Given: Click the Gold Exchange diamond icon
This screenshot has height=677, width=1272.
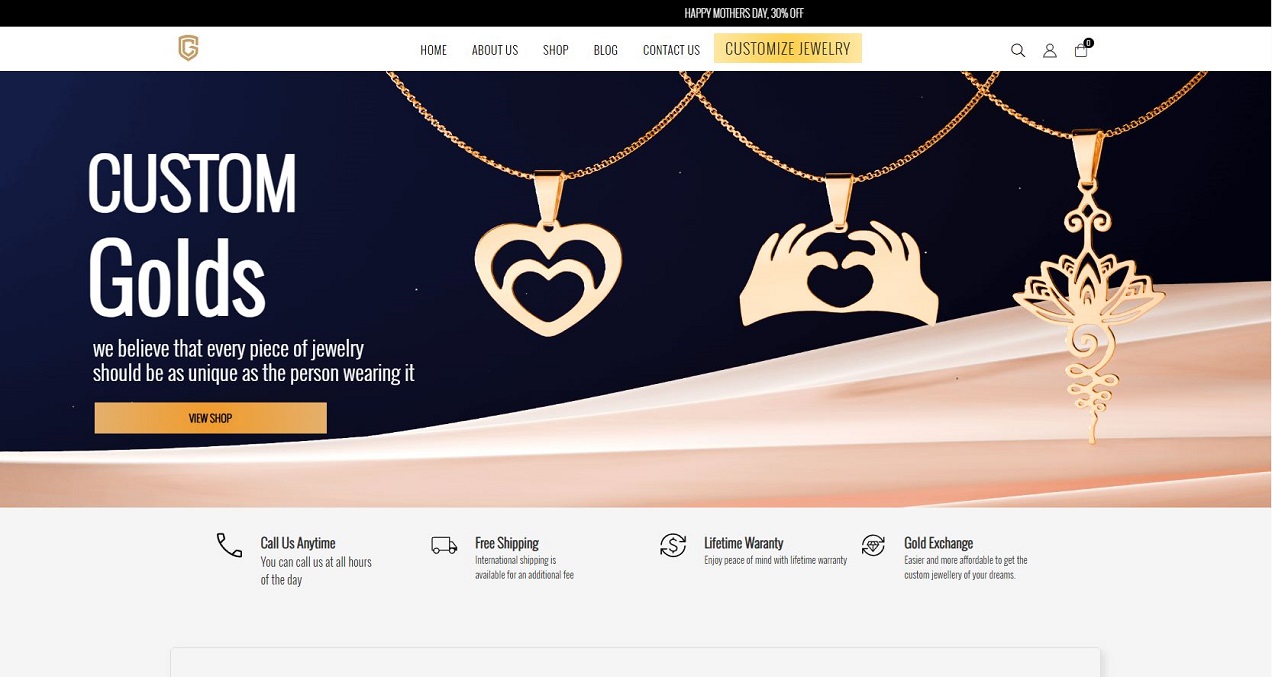Looking at the screenshot, I should coord(873,545).
